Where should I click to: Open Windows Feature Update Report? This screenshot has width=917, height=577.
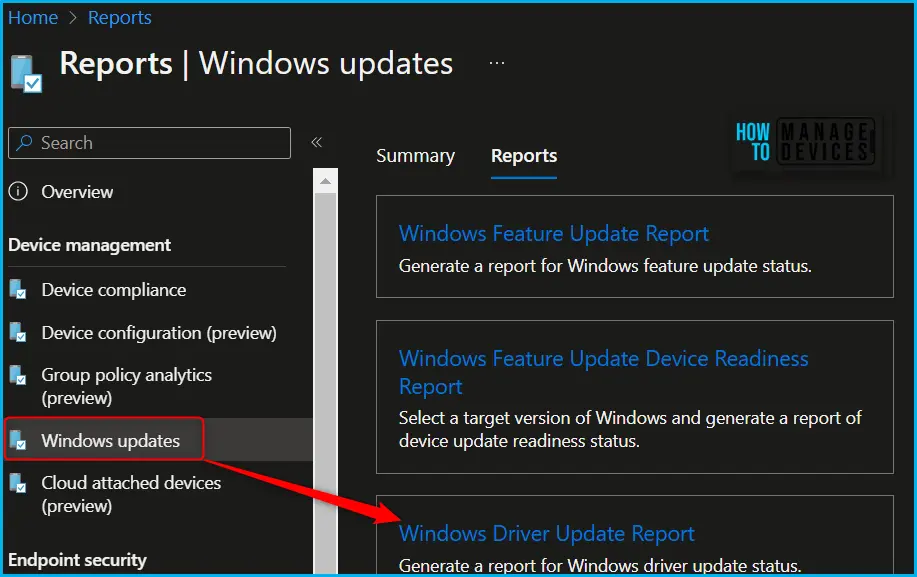tap(553, 234)
